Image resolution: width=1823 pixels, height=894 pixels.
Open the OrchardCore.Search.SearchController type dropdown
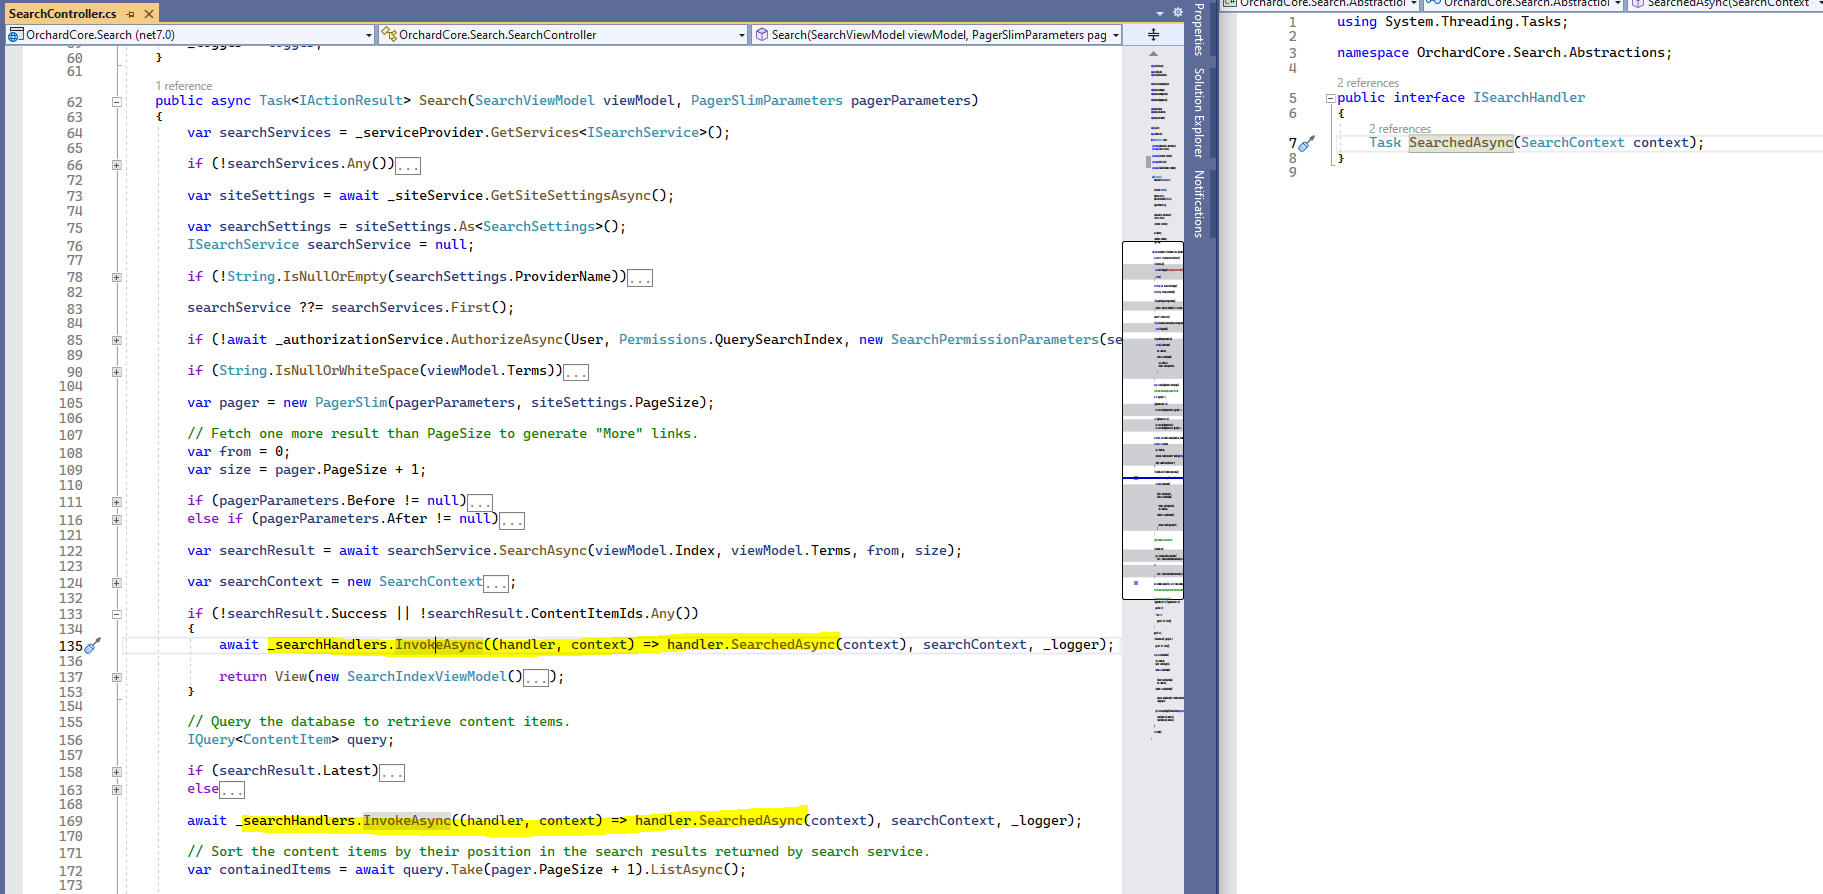742,35
